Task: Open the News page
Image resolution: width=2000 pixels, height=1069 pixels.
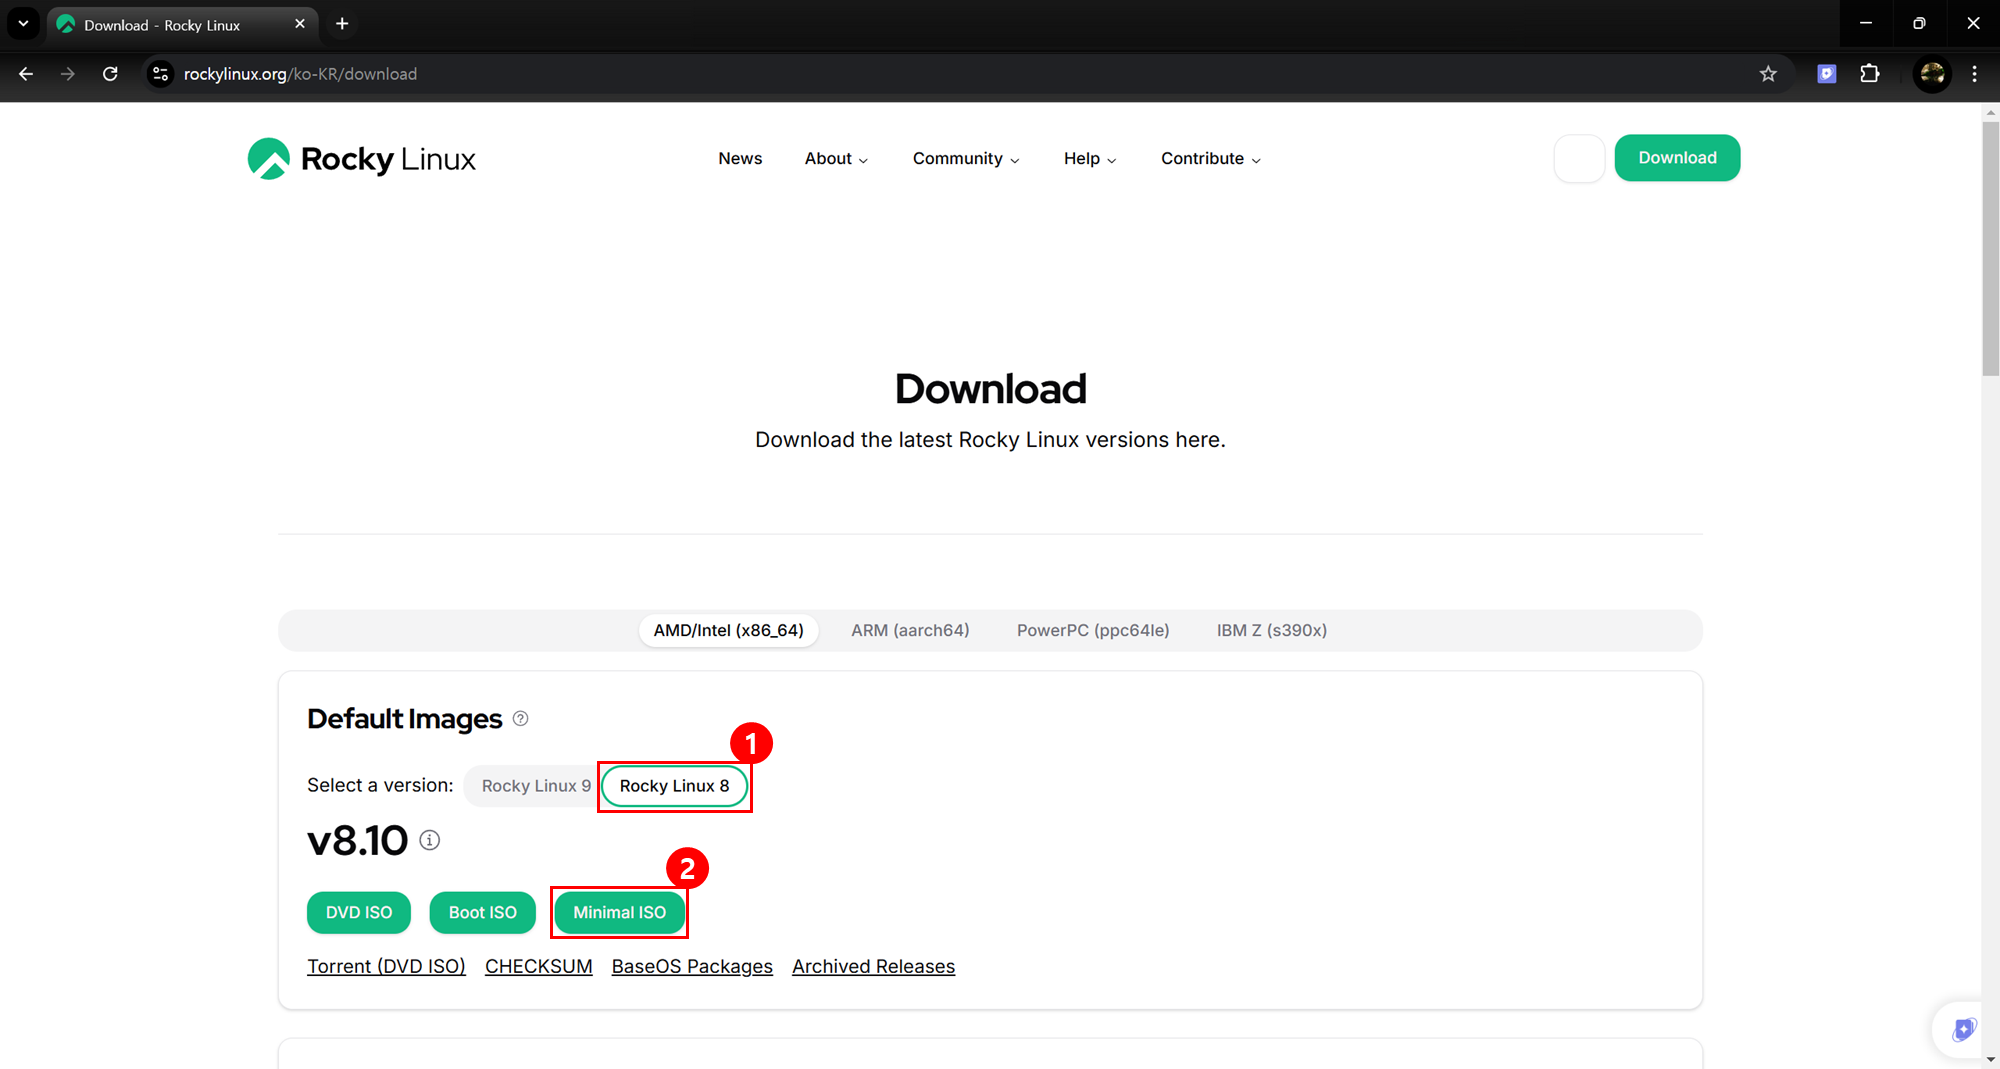Action: tap(740, 159)
